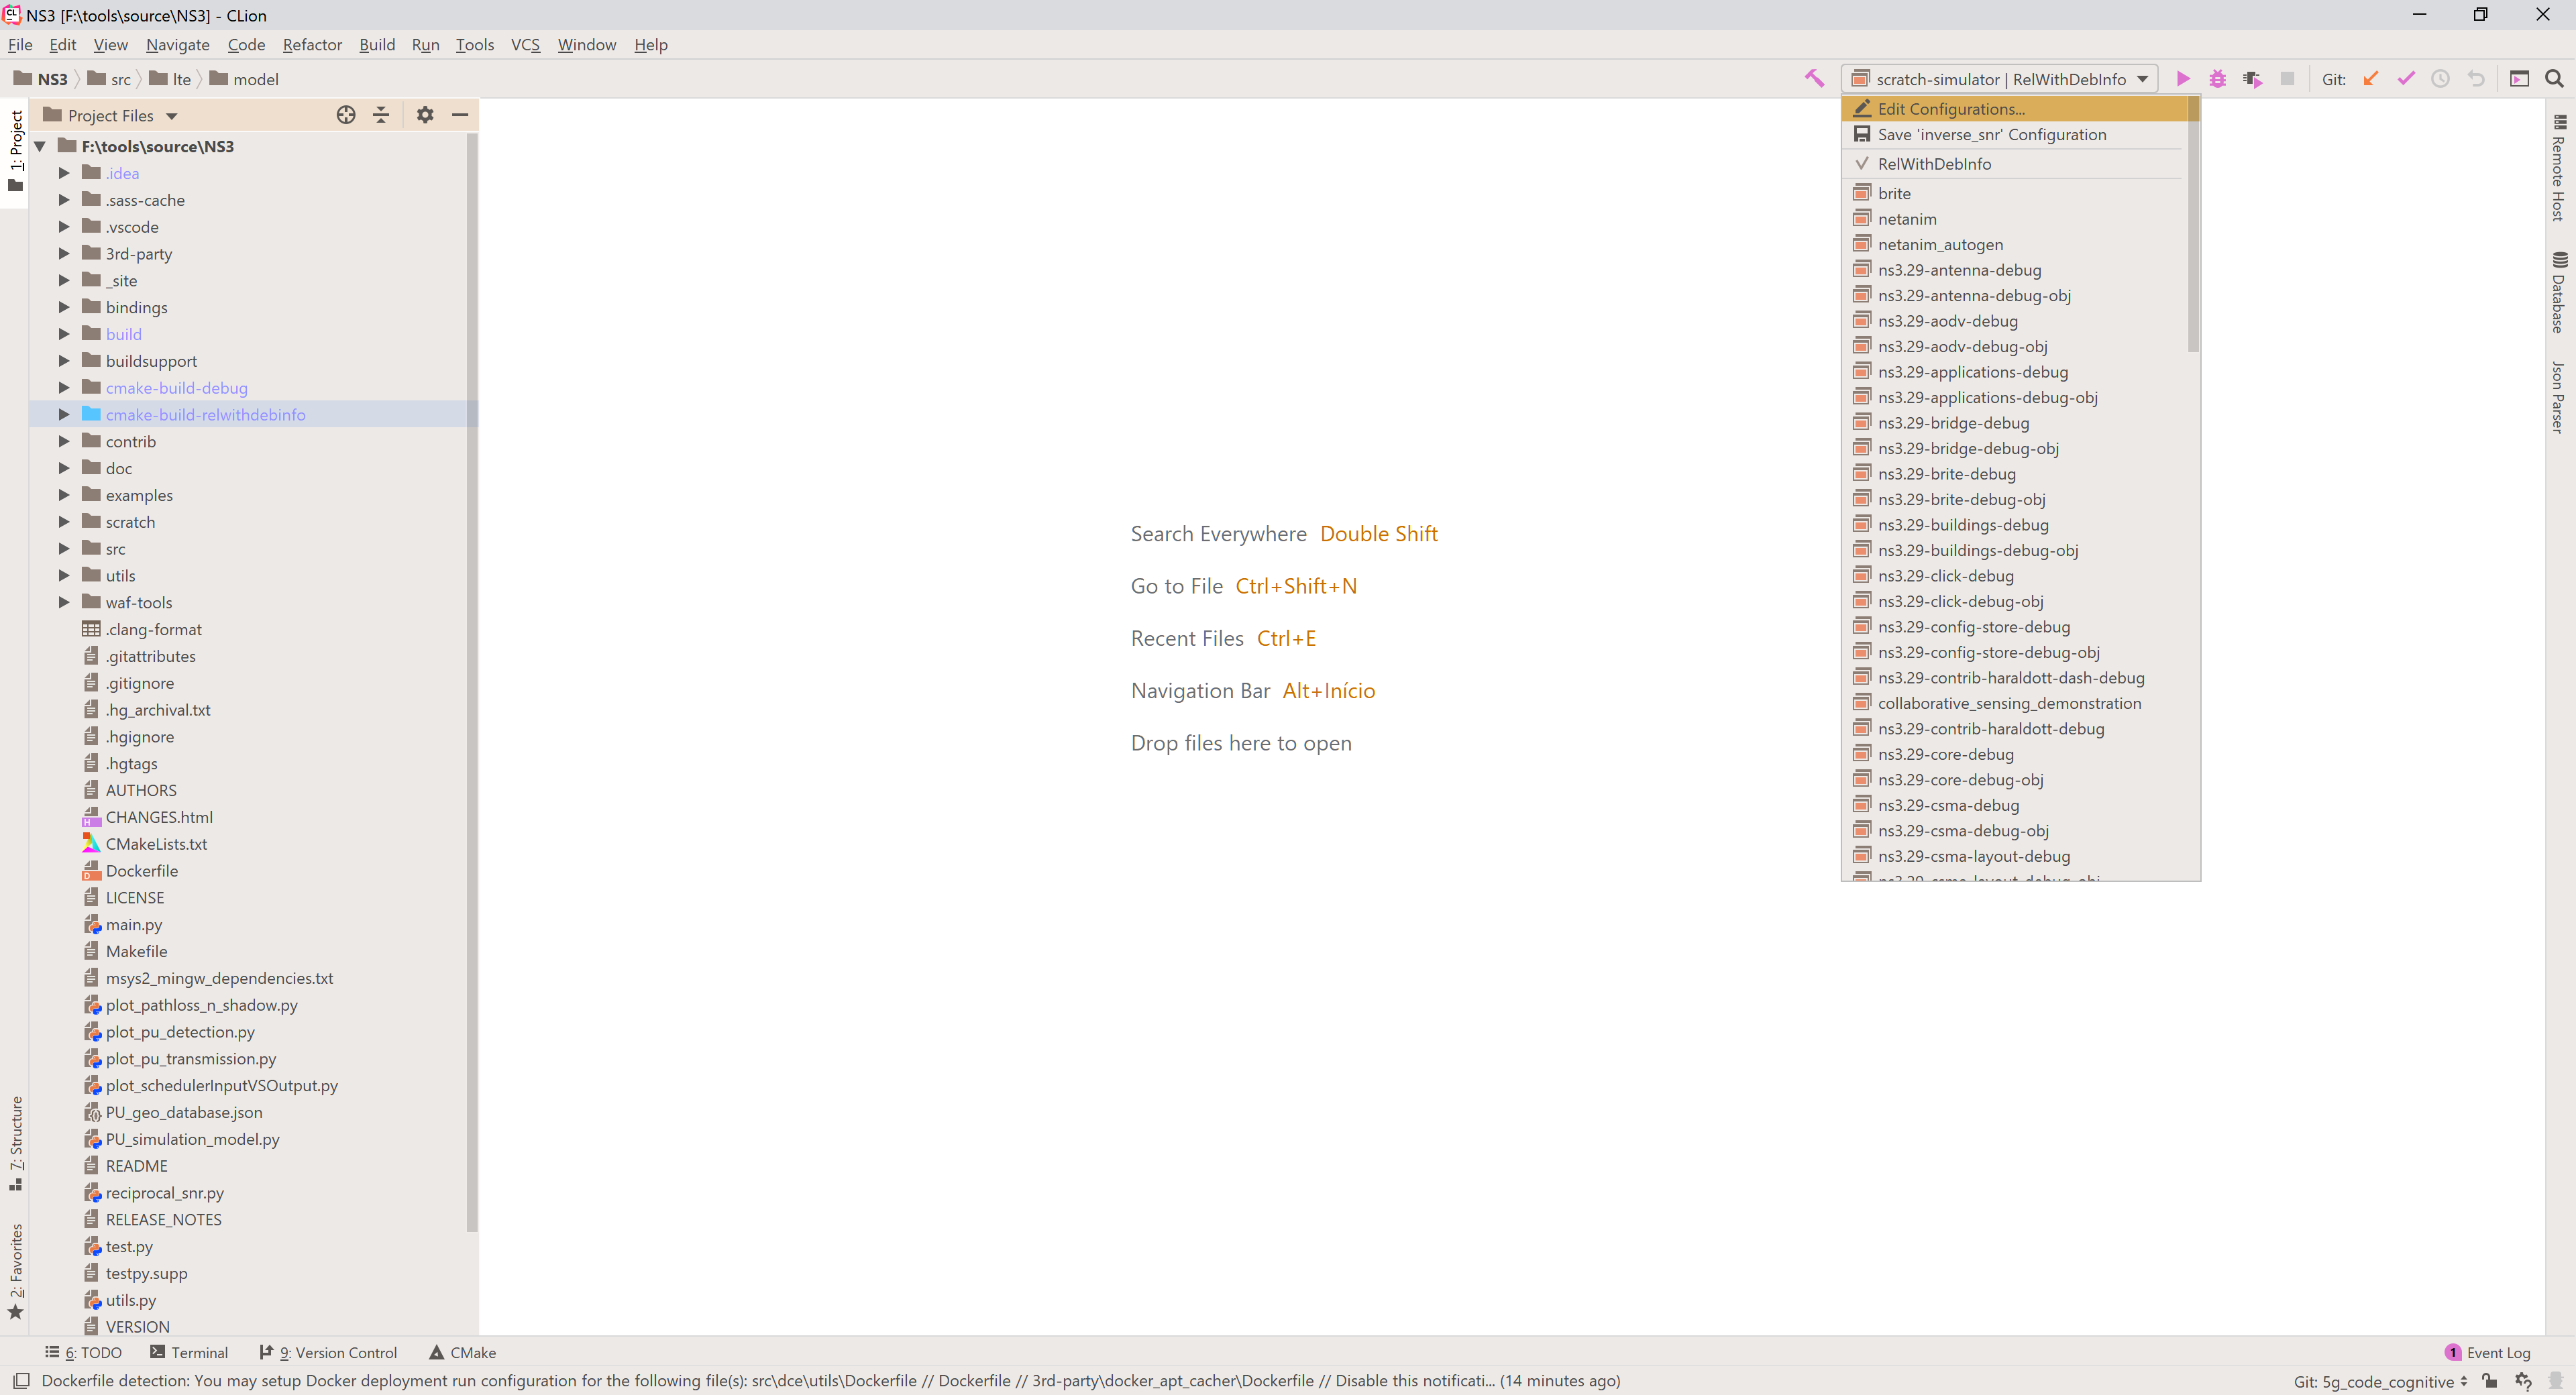Image resolution: width=2576 pixels, height=1395 pixels.
Task: Open Search Everywhere magnifier icon
Action: pyautogui.click(x=2554, y=79)
